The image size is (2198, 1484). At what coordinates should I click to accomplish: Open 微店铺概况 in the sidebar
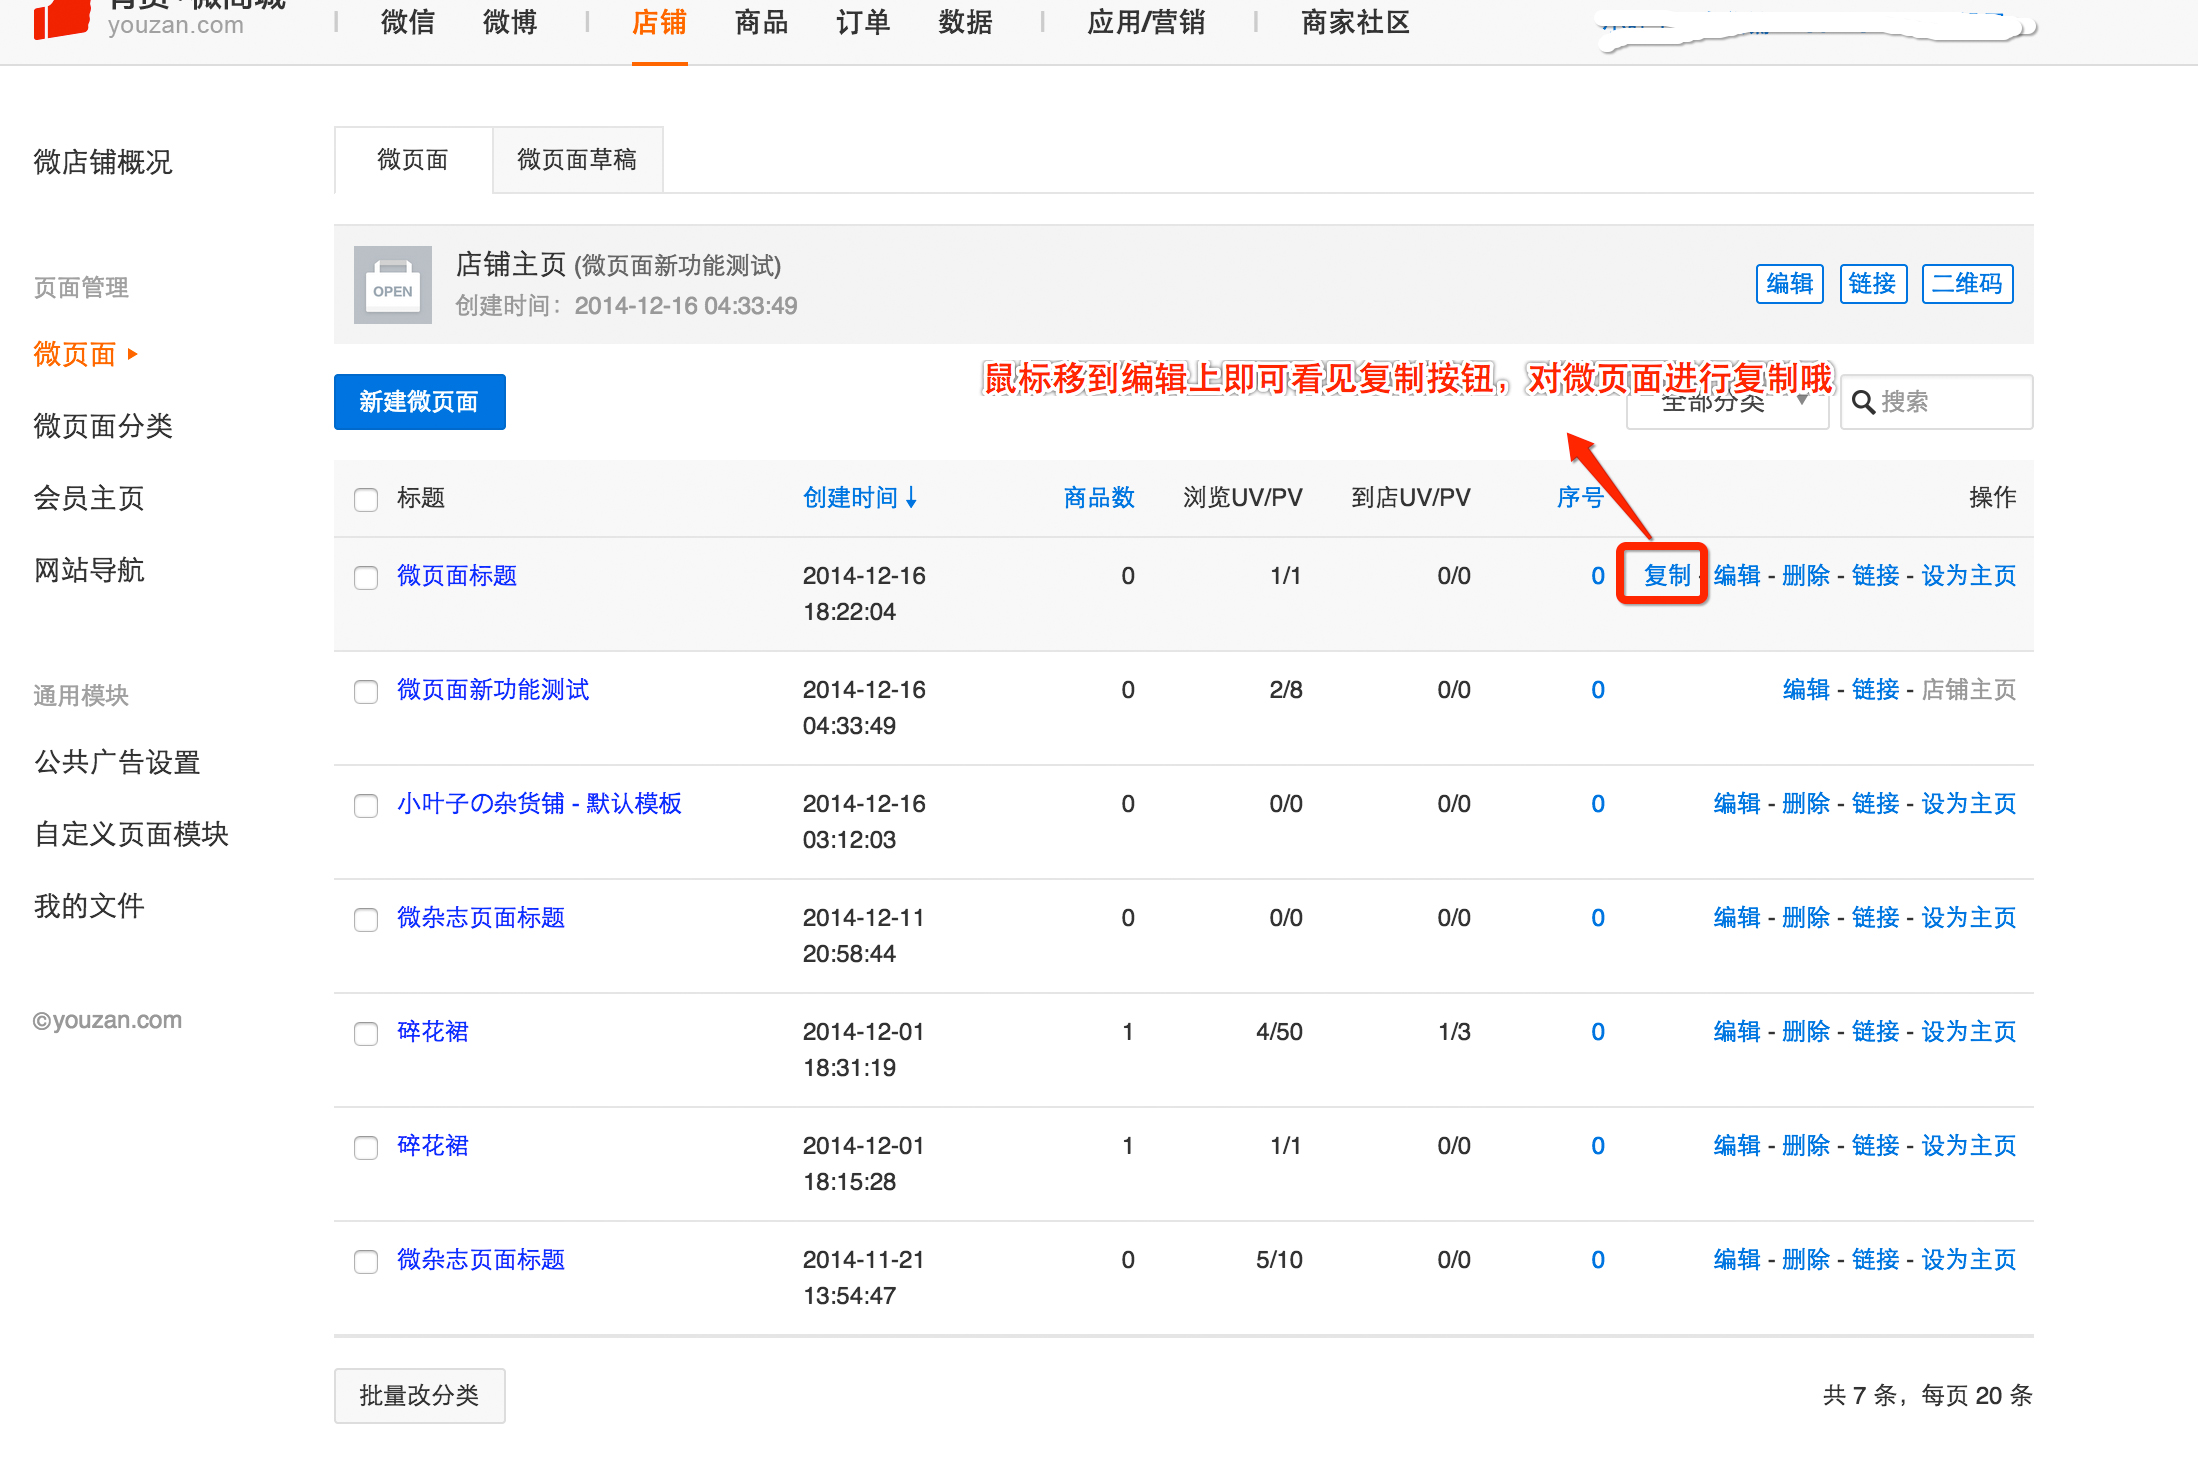pyautogui.click(x=103, y=162)
